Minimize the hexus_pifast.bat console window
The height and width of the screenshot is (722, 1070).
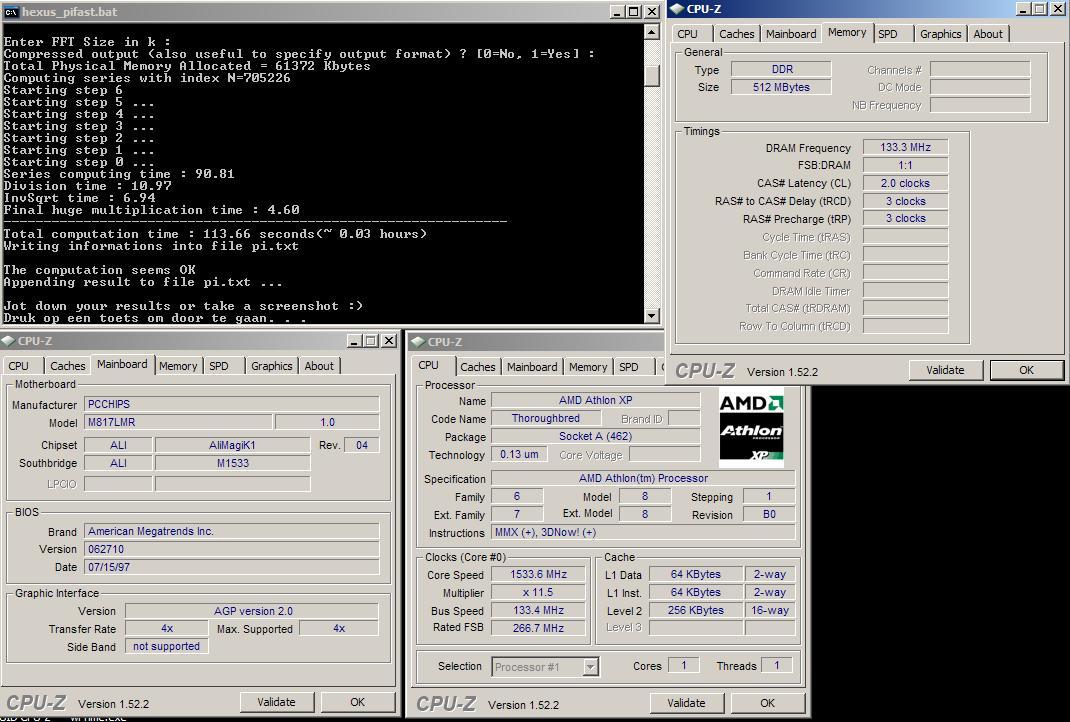pyautogui.click(x=617, y=12)
